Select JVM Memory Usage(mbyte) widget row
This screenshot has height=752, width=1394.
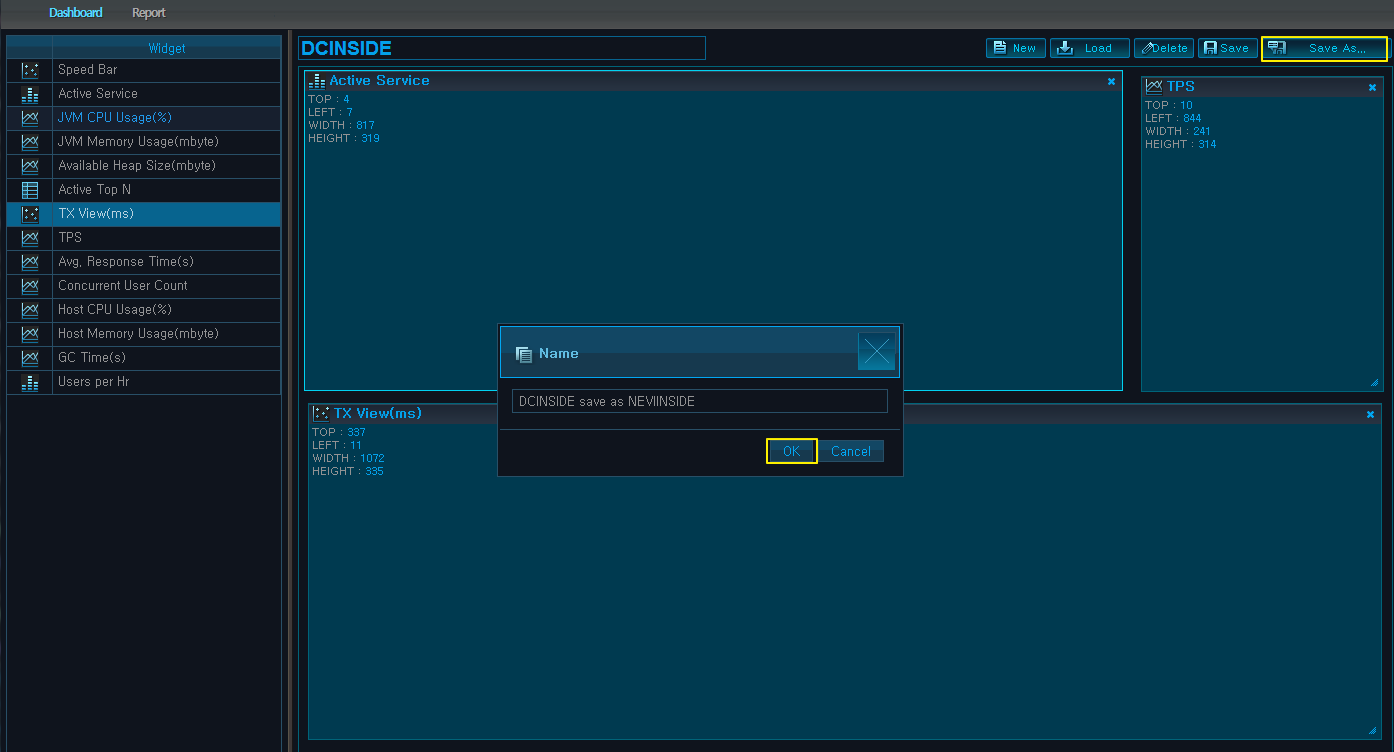[144, 142]
